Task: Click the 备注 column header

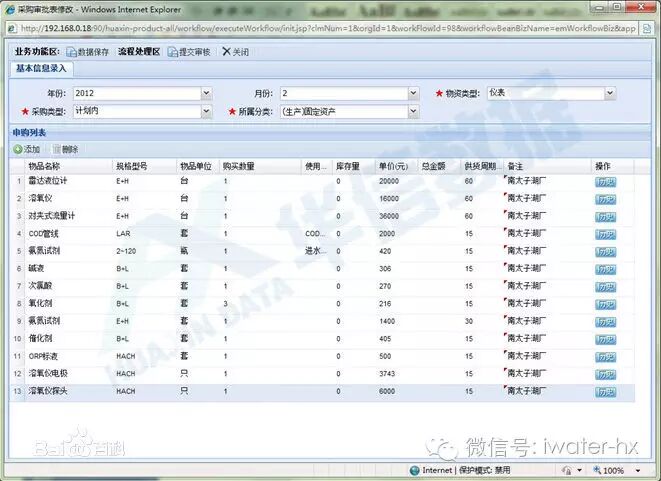Action: coord(547,166)
